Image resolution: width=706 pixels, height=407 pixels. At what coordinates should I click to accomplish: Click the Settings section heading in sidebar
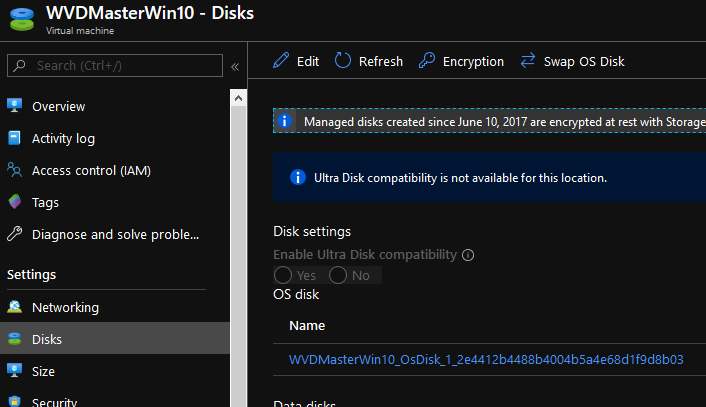32,274
